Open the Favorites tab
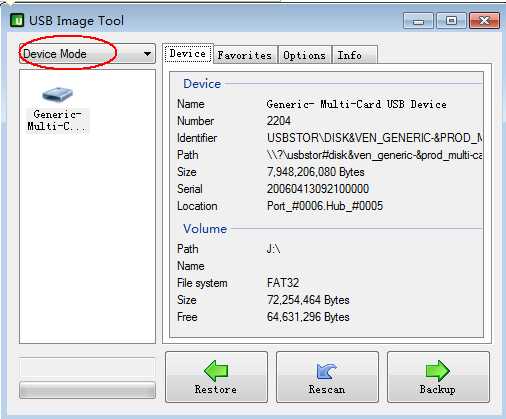 [245, 55]
